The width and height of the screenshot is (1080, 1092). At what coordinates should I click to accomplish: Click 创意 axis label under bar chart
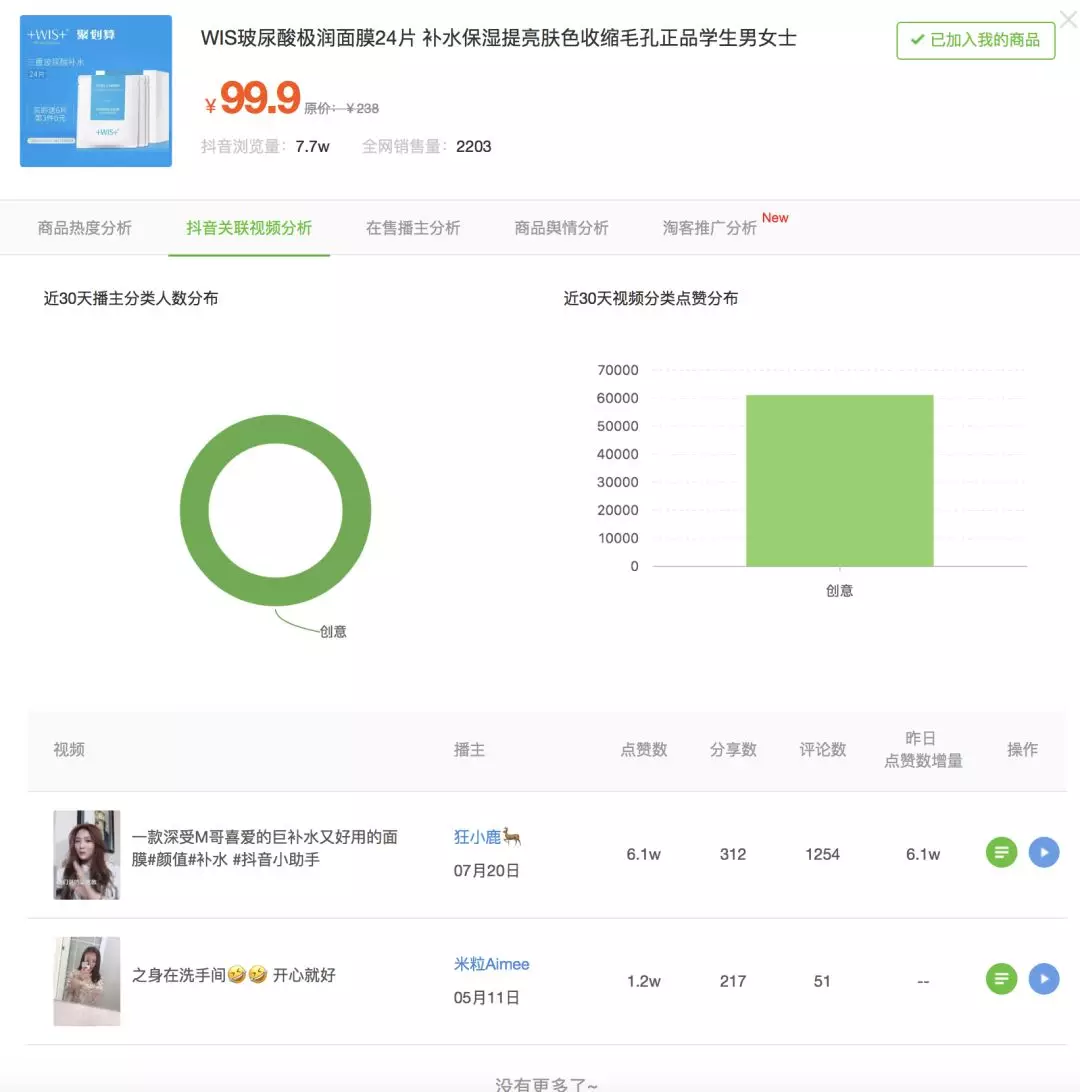[x=839, y=591]
